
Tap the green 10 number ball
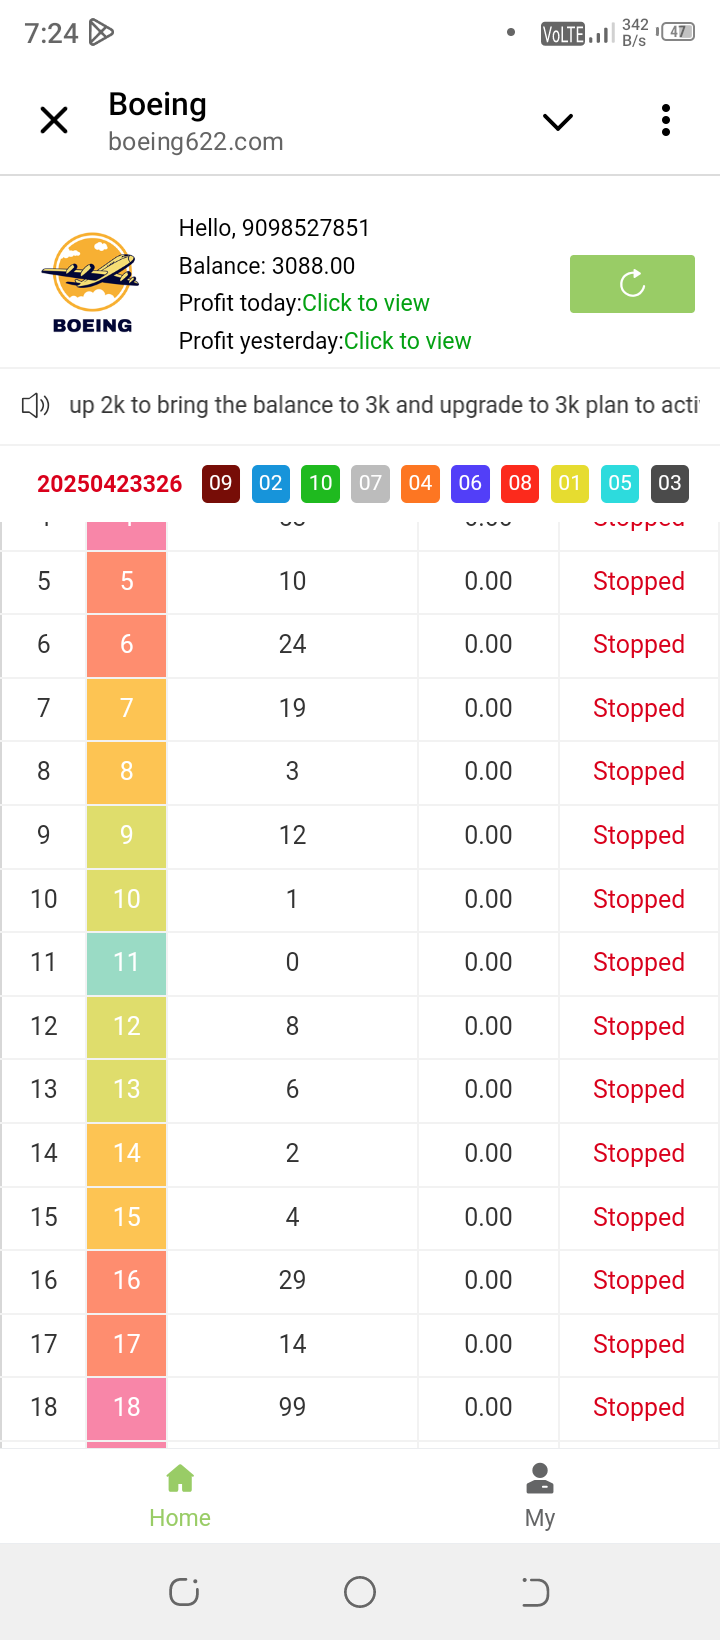click(x=321, y=484)
